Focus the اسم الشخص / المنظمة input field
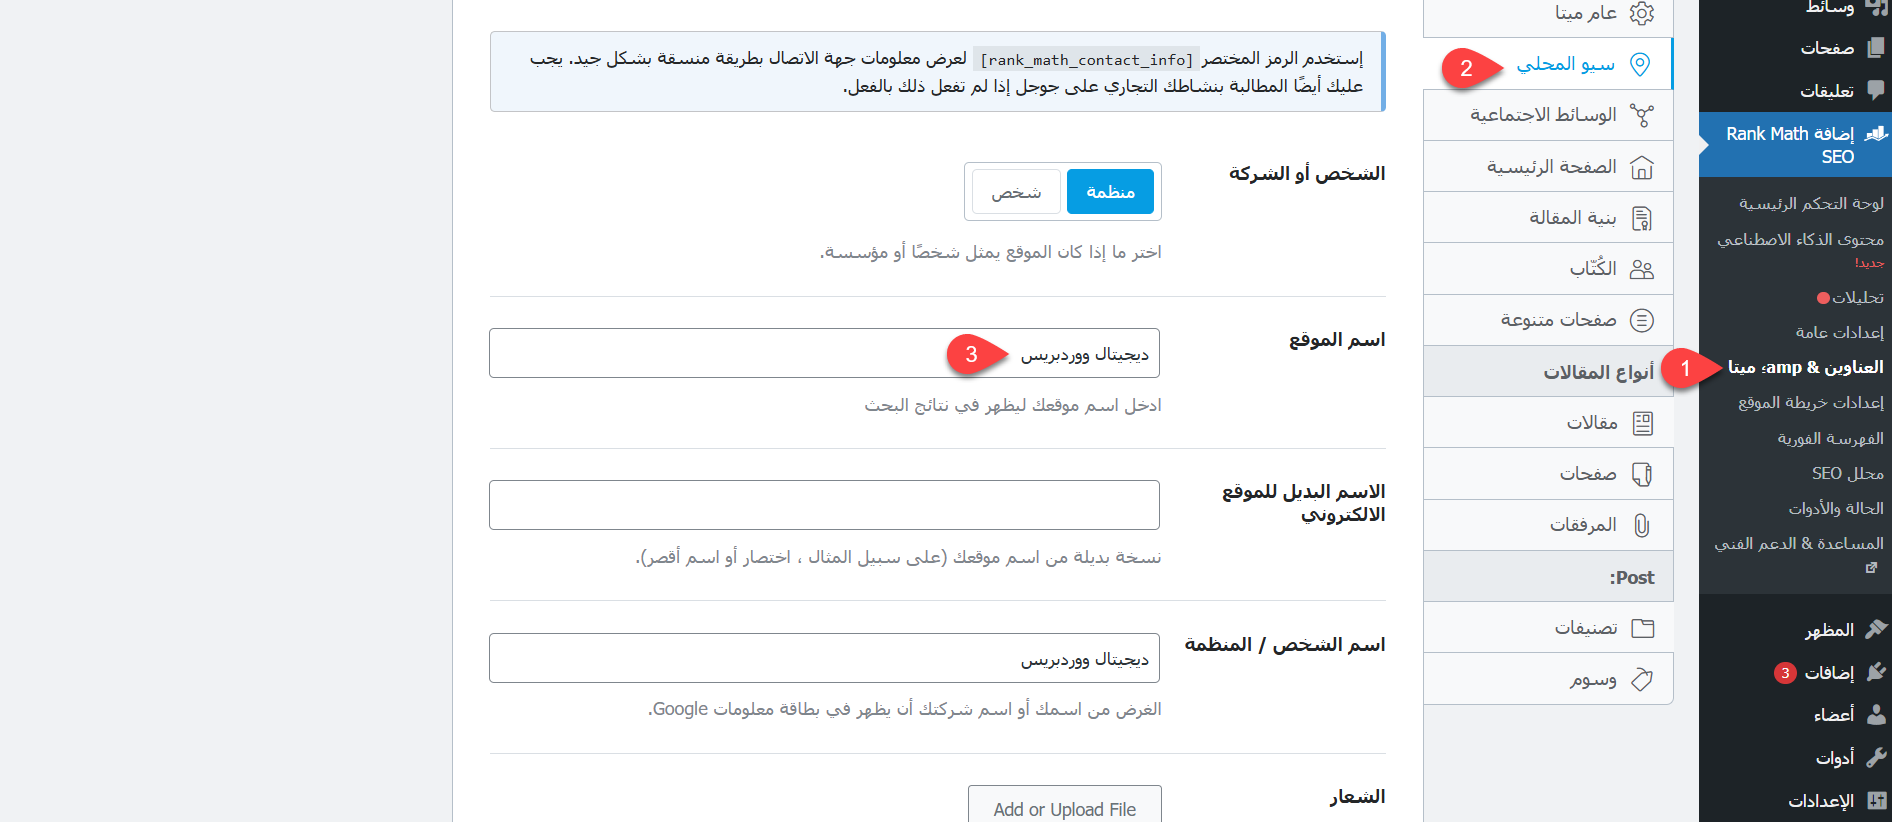 point(824,658)
